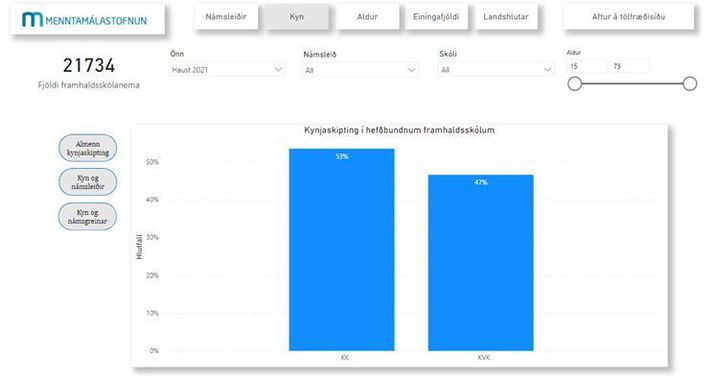The width and height of the screenshot is (713, 380).
Task: Switch to the Aldur tab
Action: (x=367, y=17)
